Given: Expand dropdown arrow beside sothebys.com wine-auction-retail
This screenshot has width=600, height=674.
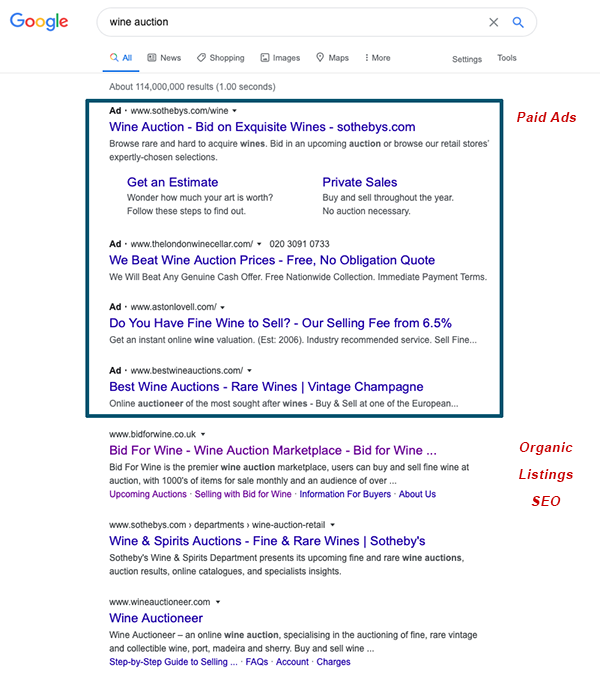Looking at the screenshot, I should tap(333, 525).
